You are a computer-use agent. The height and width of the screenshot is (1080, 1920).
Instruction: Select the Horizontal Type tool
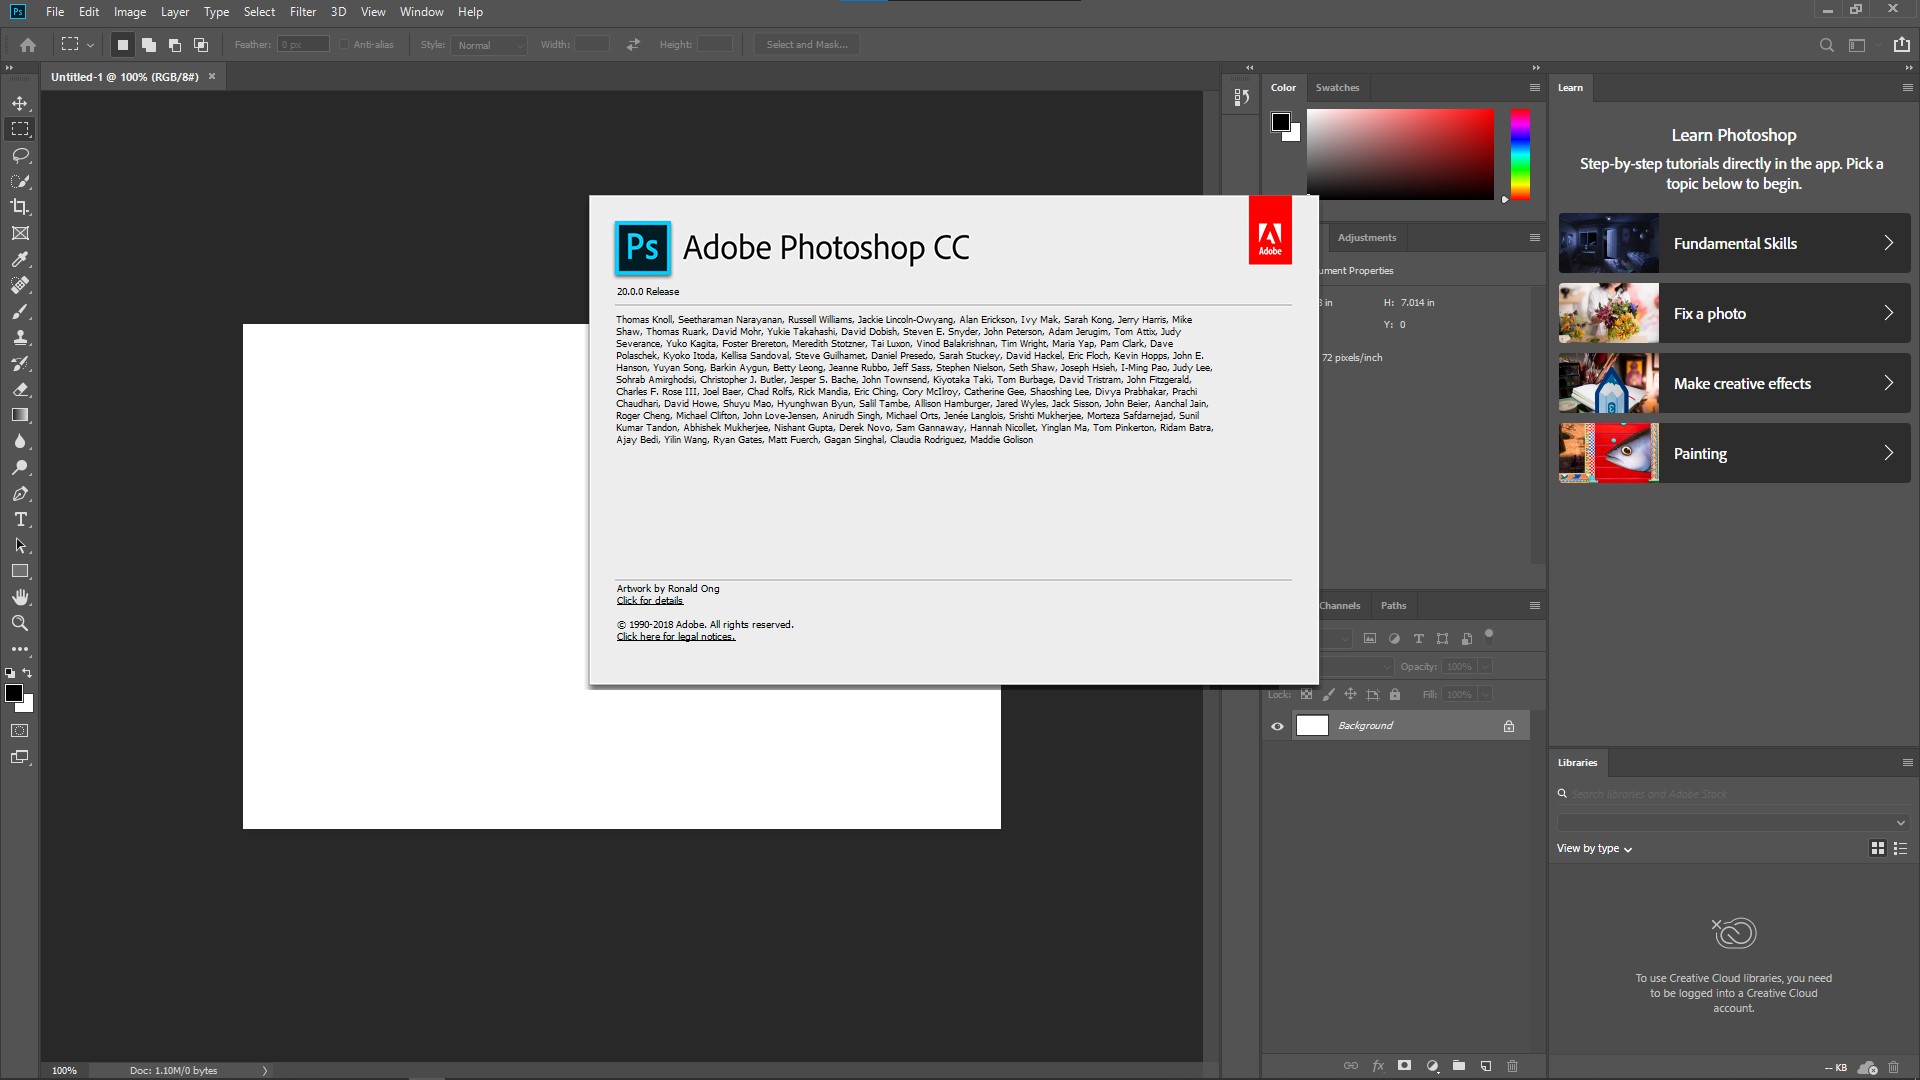tap(20, 519)
